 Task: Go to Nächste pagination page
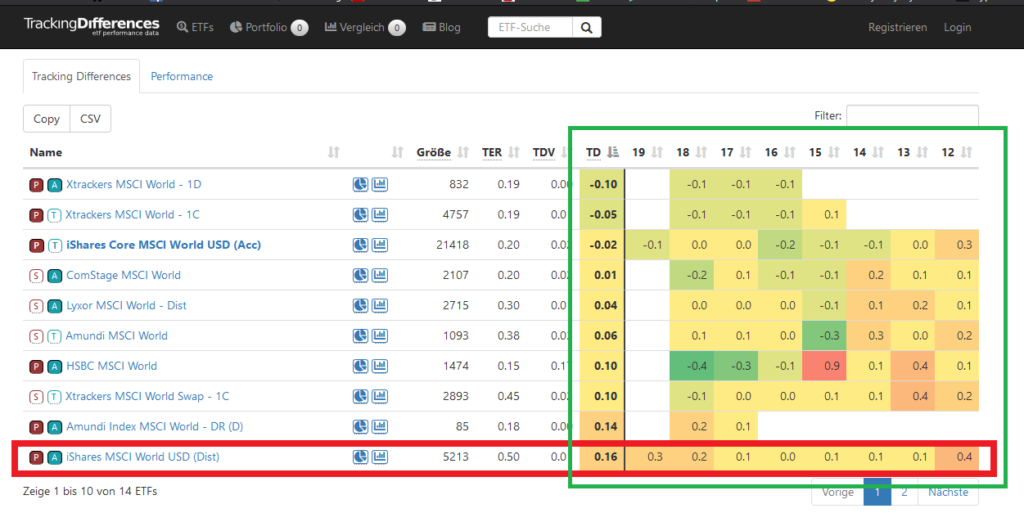[948, 492]
